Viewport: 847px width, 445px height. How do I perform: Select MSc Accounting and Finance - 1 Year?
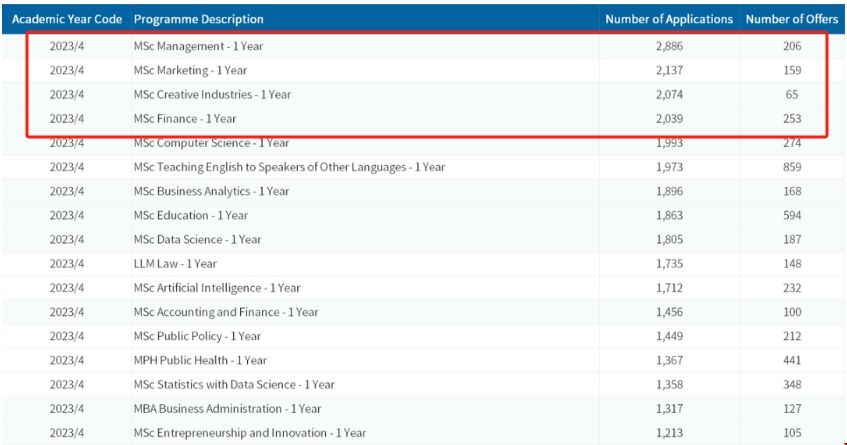point(226,312)
